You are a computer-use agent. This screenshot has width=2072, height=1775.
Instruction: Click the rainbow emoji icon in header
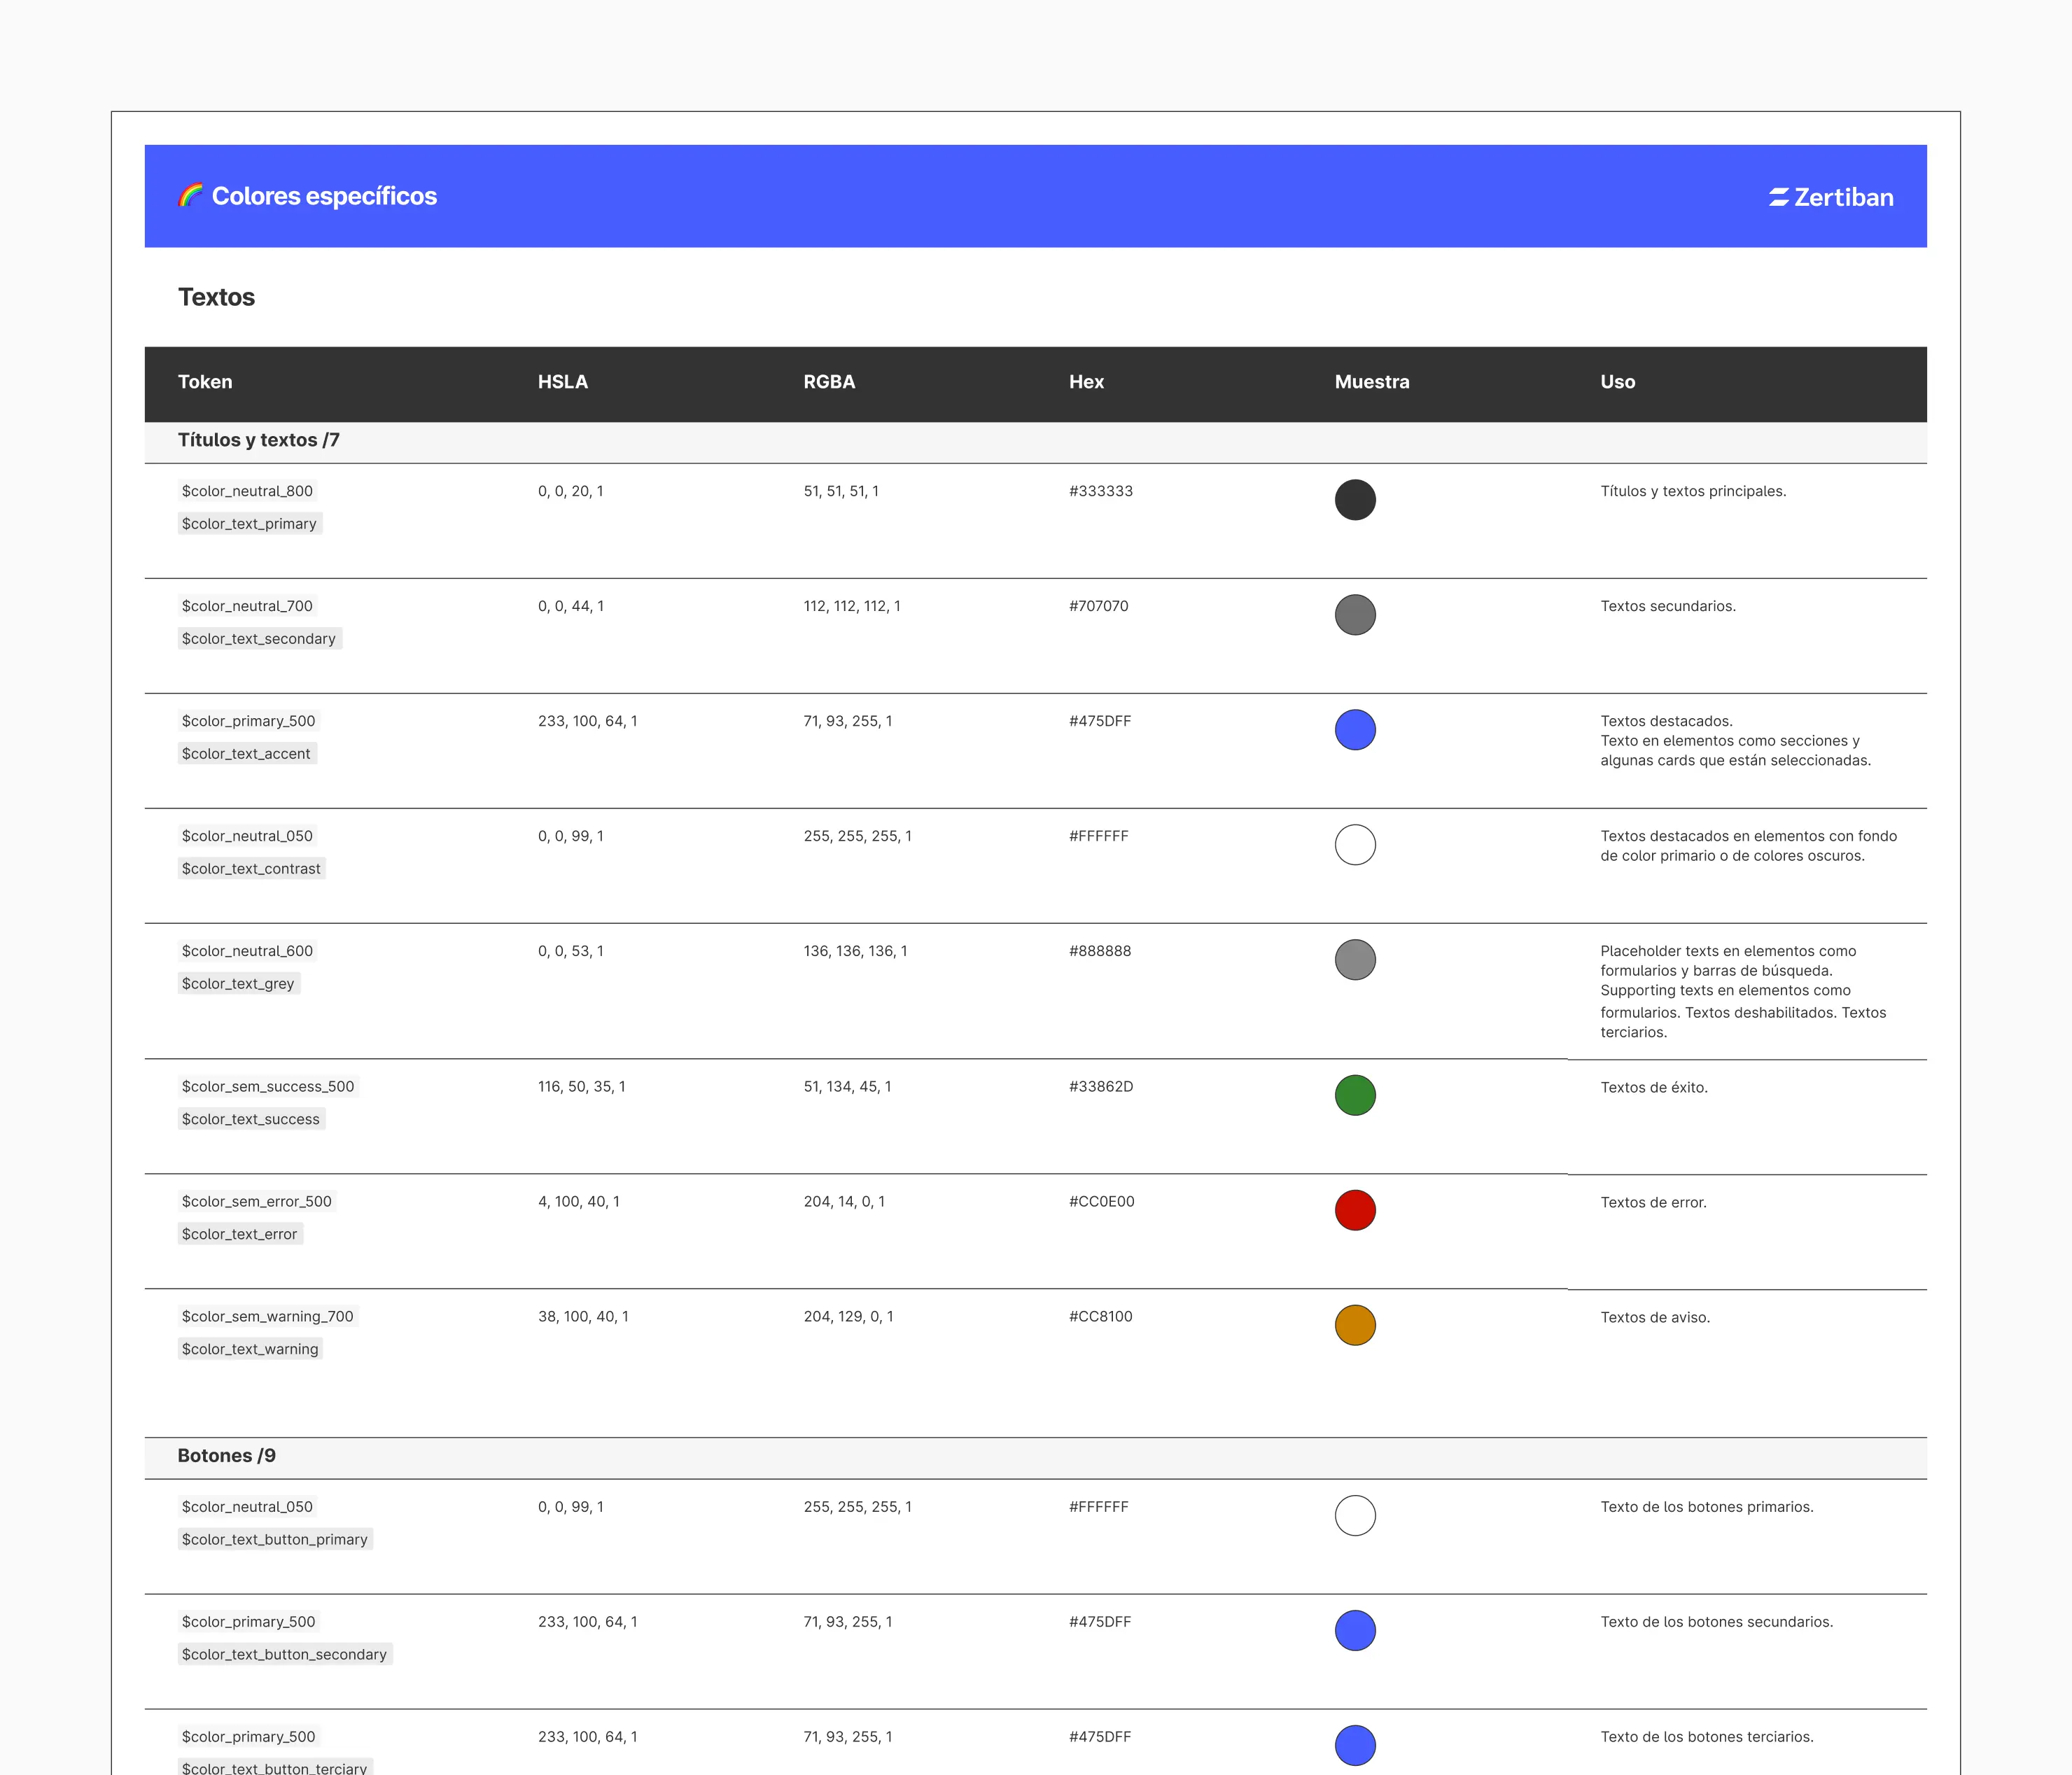190,196
